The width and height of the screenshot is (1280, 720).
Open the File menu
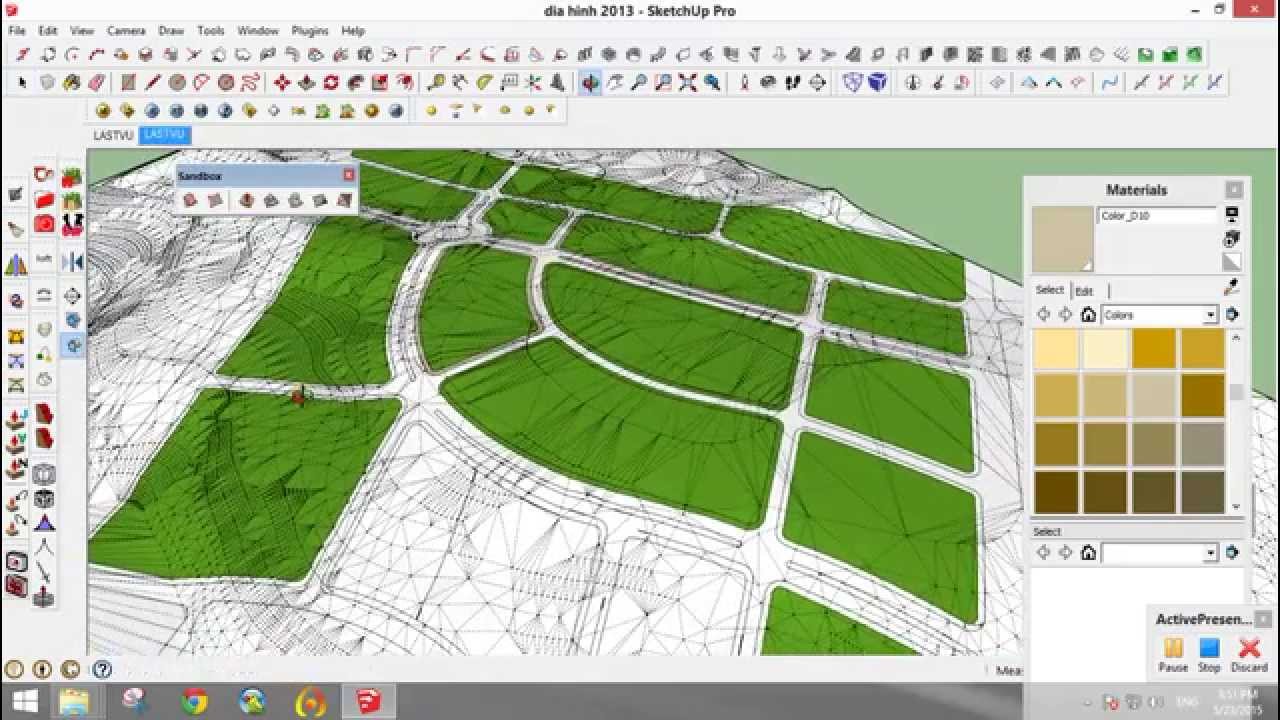[17, 31]
